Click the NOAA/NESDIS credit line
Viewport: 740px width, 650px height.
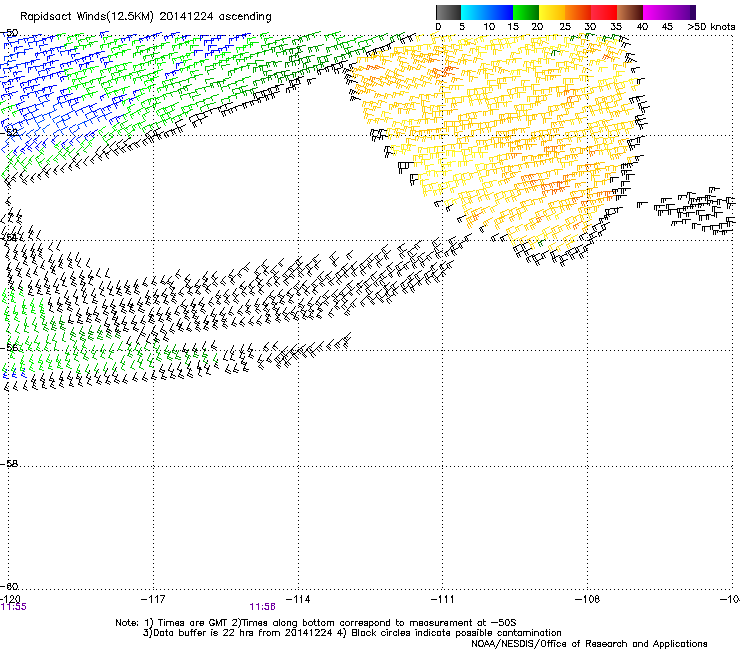coord(589,644)
